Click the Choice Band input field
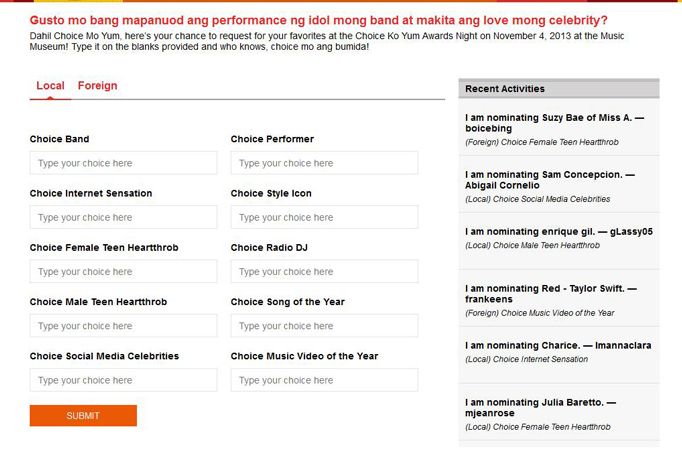682x467 pixels. pos(124,163)
